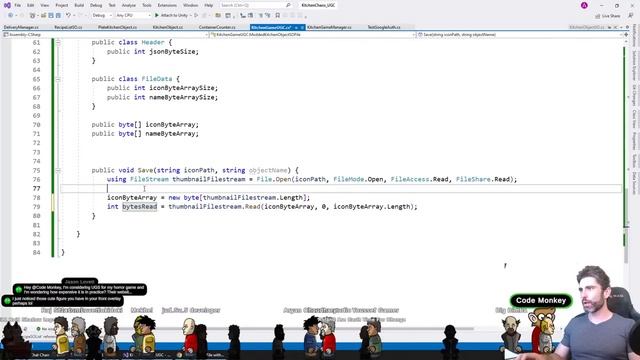Click the Open File toolbar icon
Image resolution: width=640 pixels, height=360 pixels.
tap(43, 16)
